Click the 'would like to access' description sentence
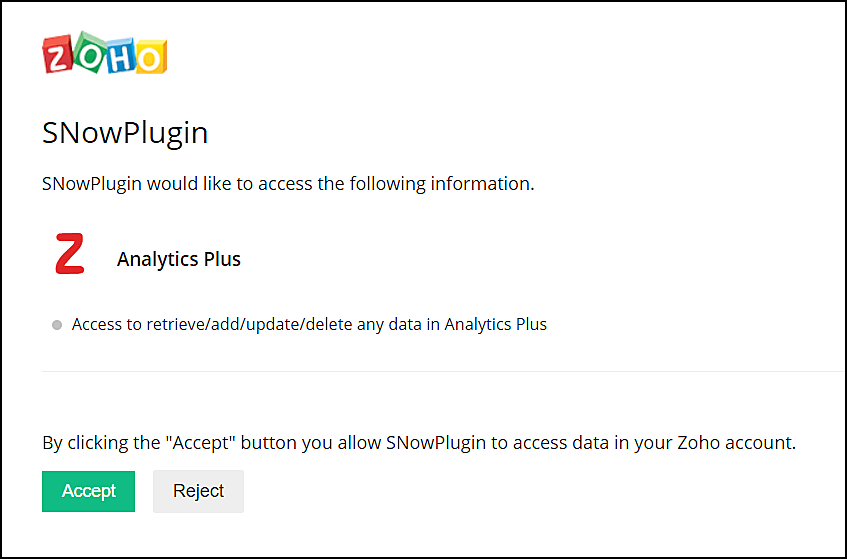 [x=288, y=184]
